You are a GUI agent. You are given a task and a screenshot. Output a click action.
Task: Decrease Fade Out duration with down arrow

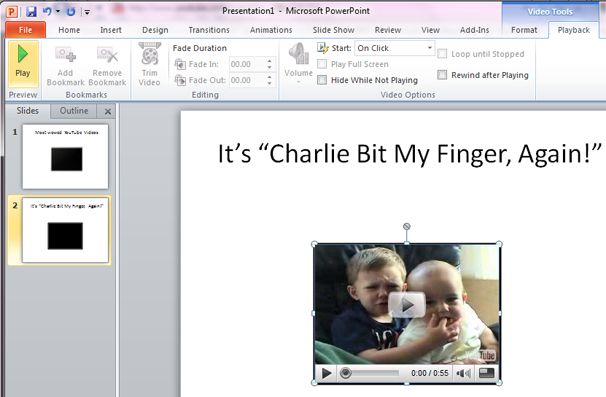269,83
